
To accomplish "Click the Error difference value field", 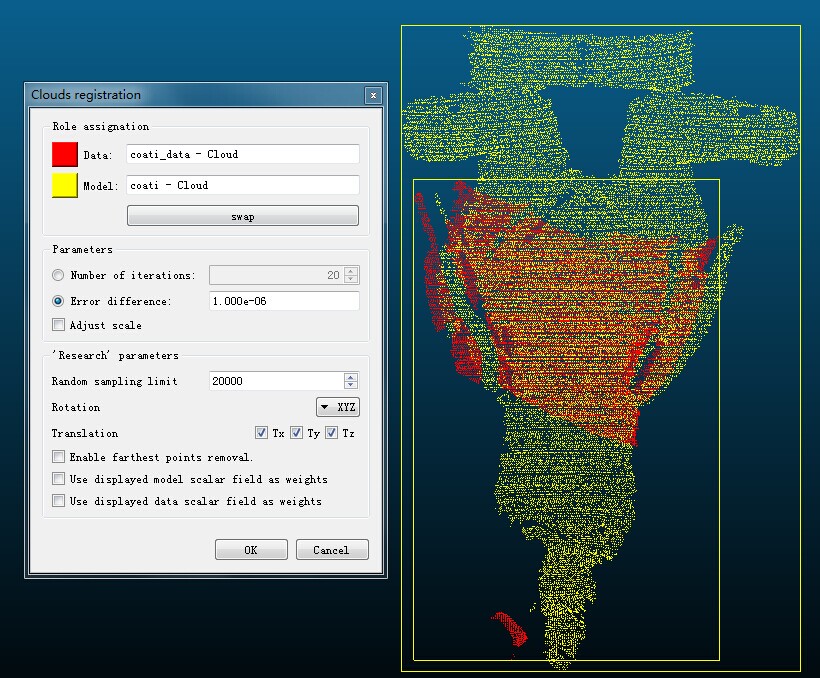I will (x=283, y=301).
